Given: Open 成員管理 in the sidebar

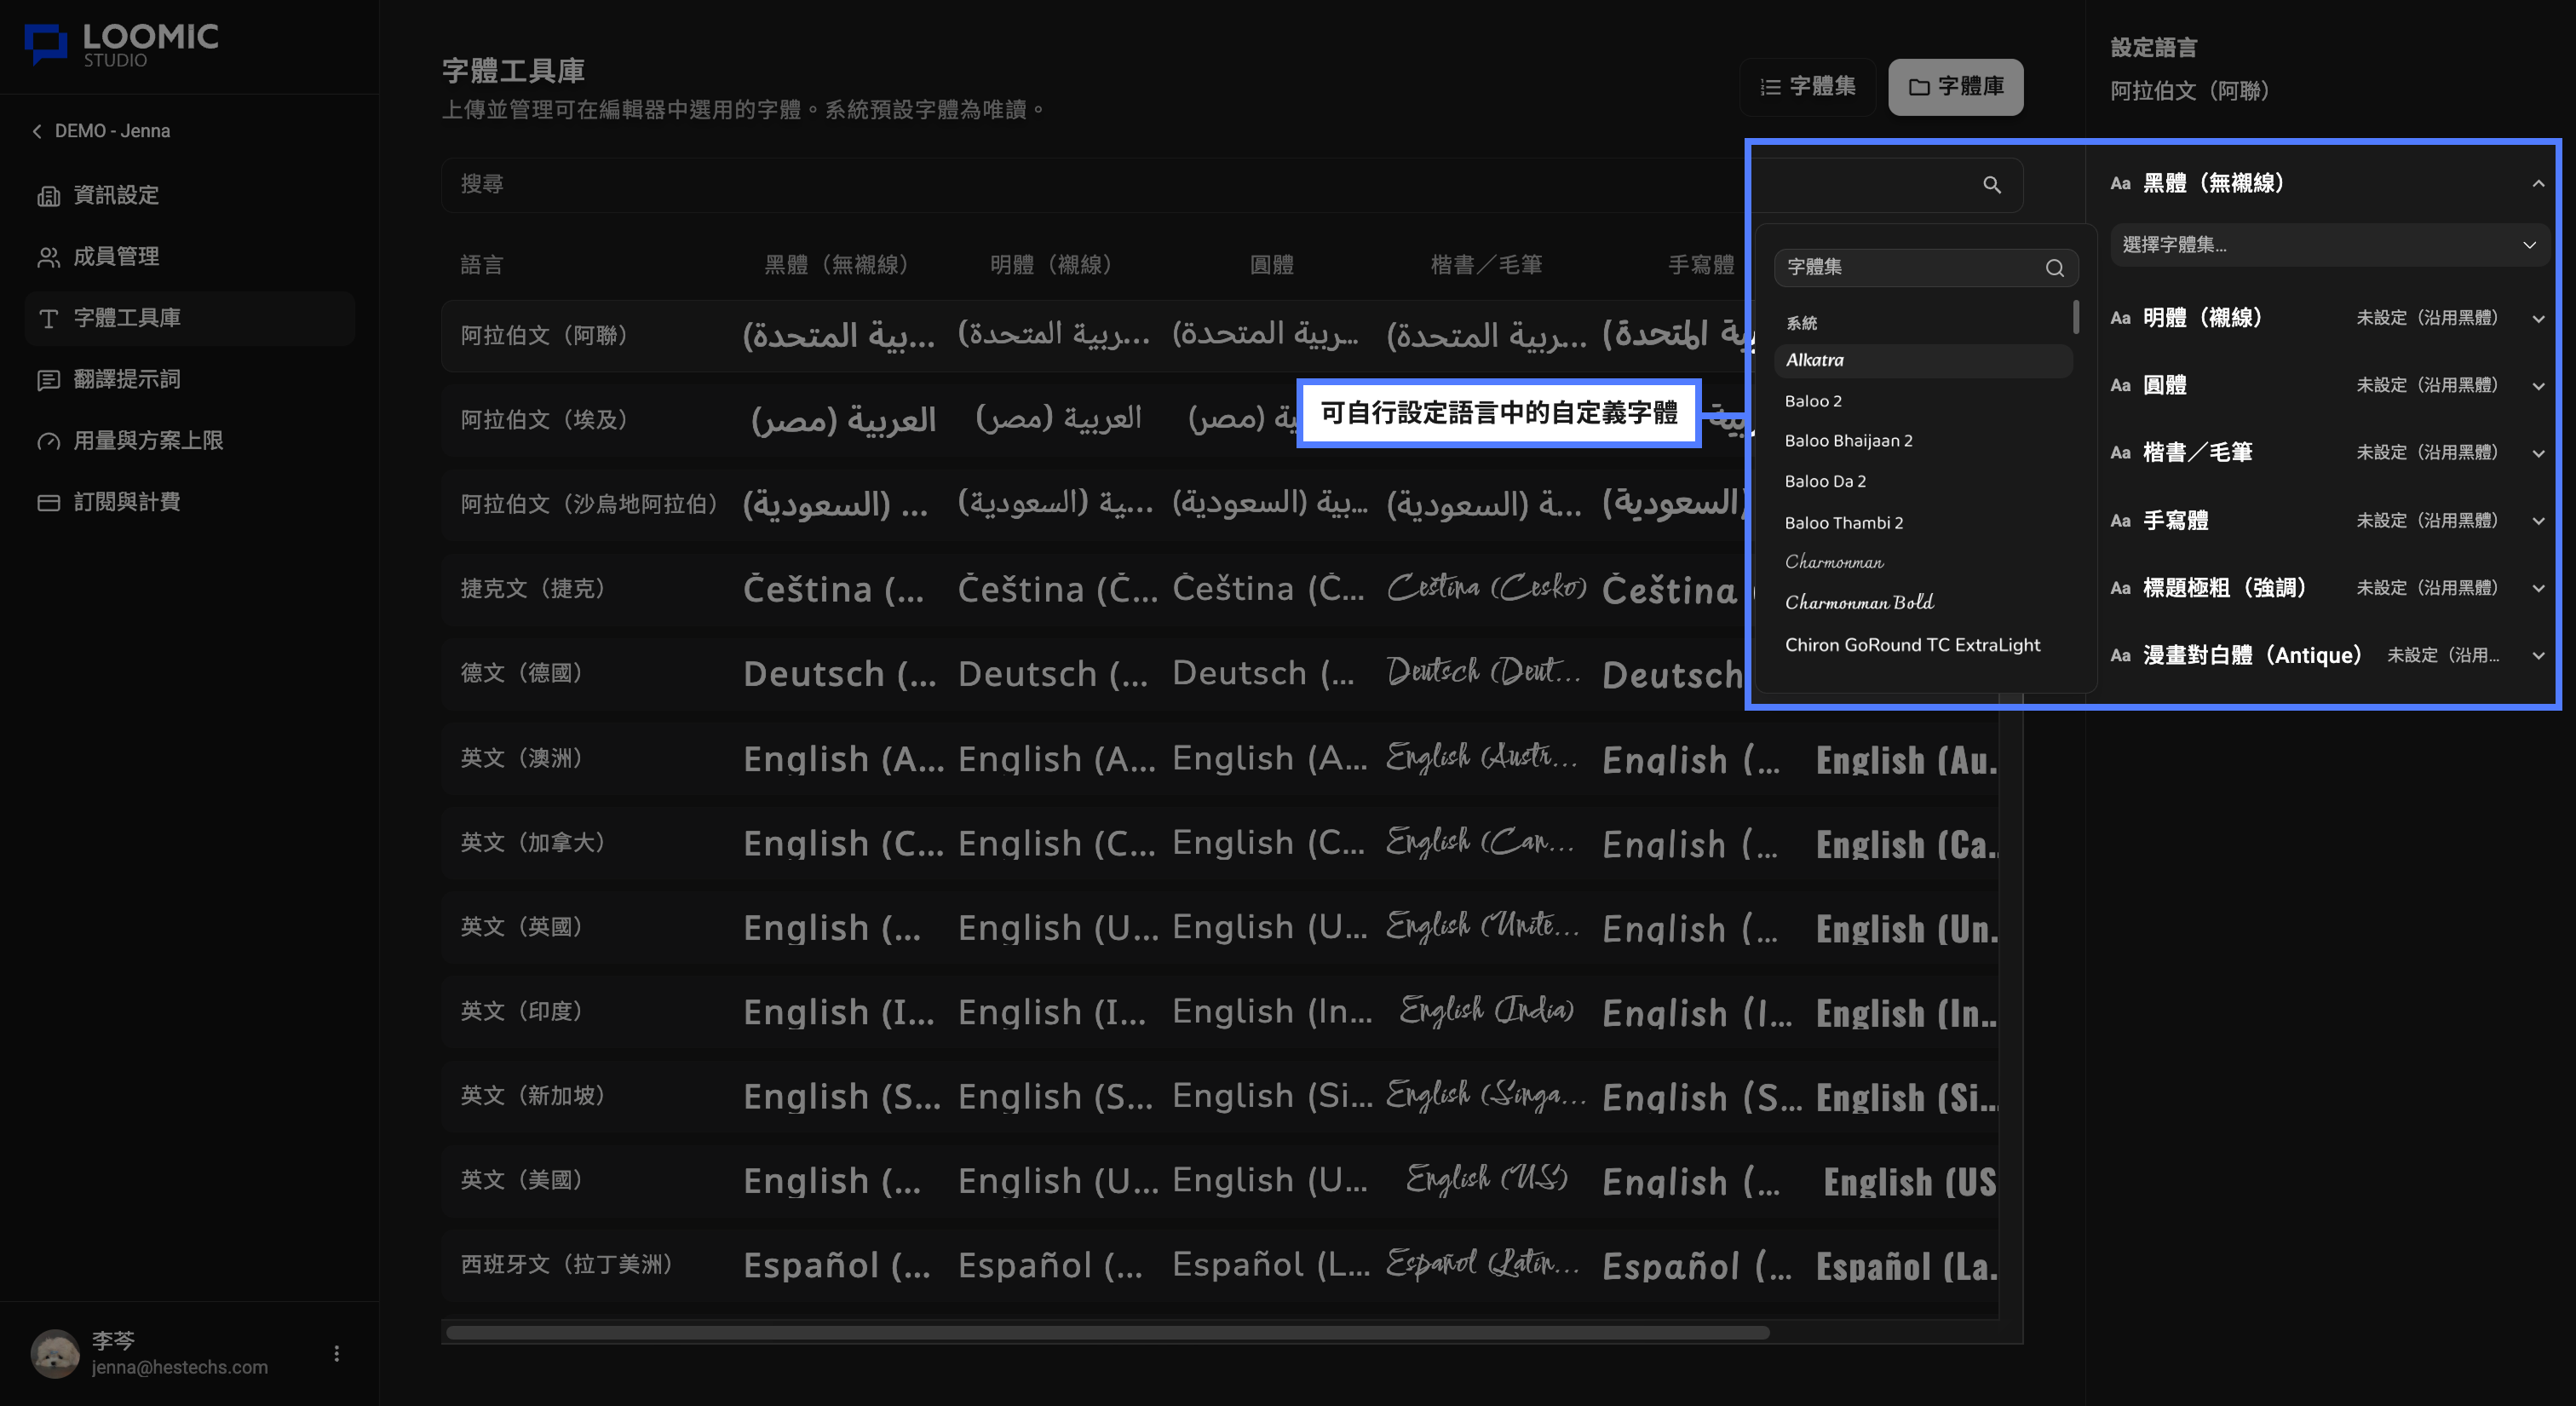Looking at the screenshot, I should pyautogui.click(x=190, y=257).
